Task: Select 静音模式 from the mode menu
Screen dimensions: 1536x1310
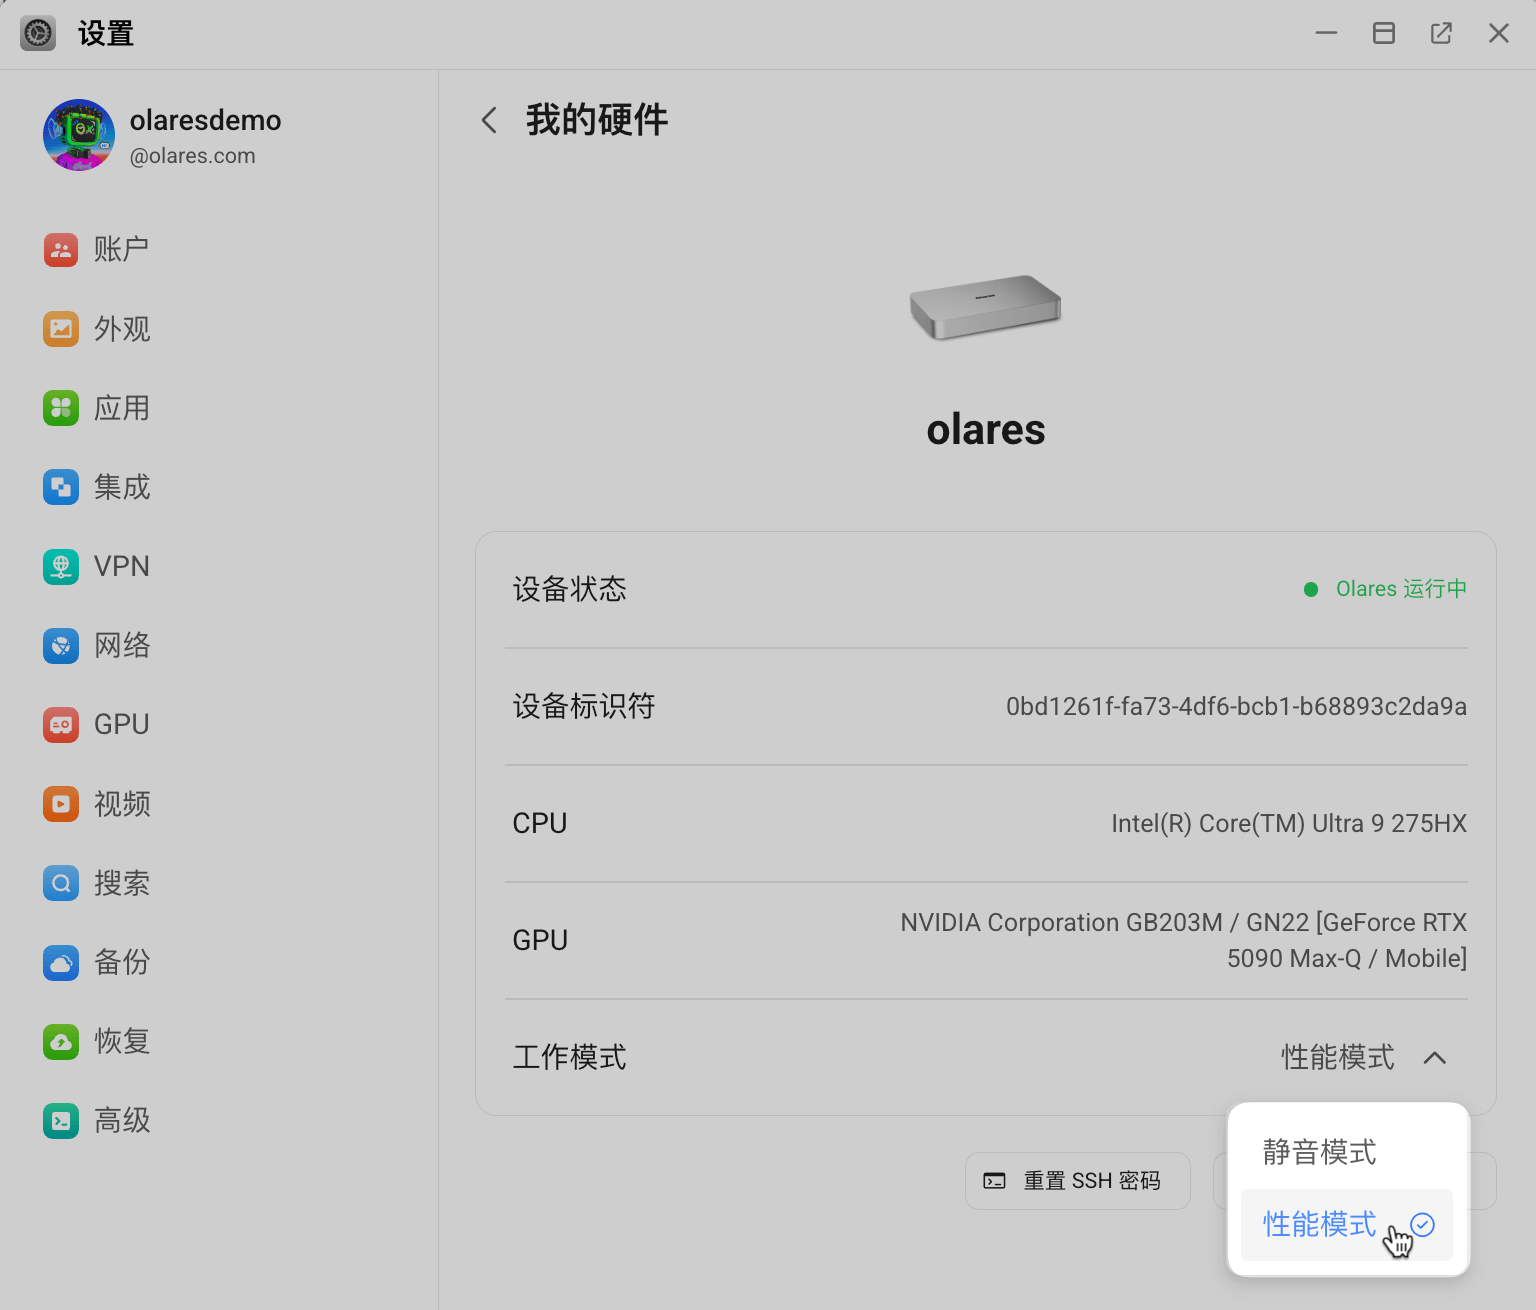Action: click(1318, 1152)
